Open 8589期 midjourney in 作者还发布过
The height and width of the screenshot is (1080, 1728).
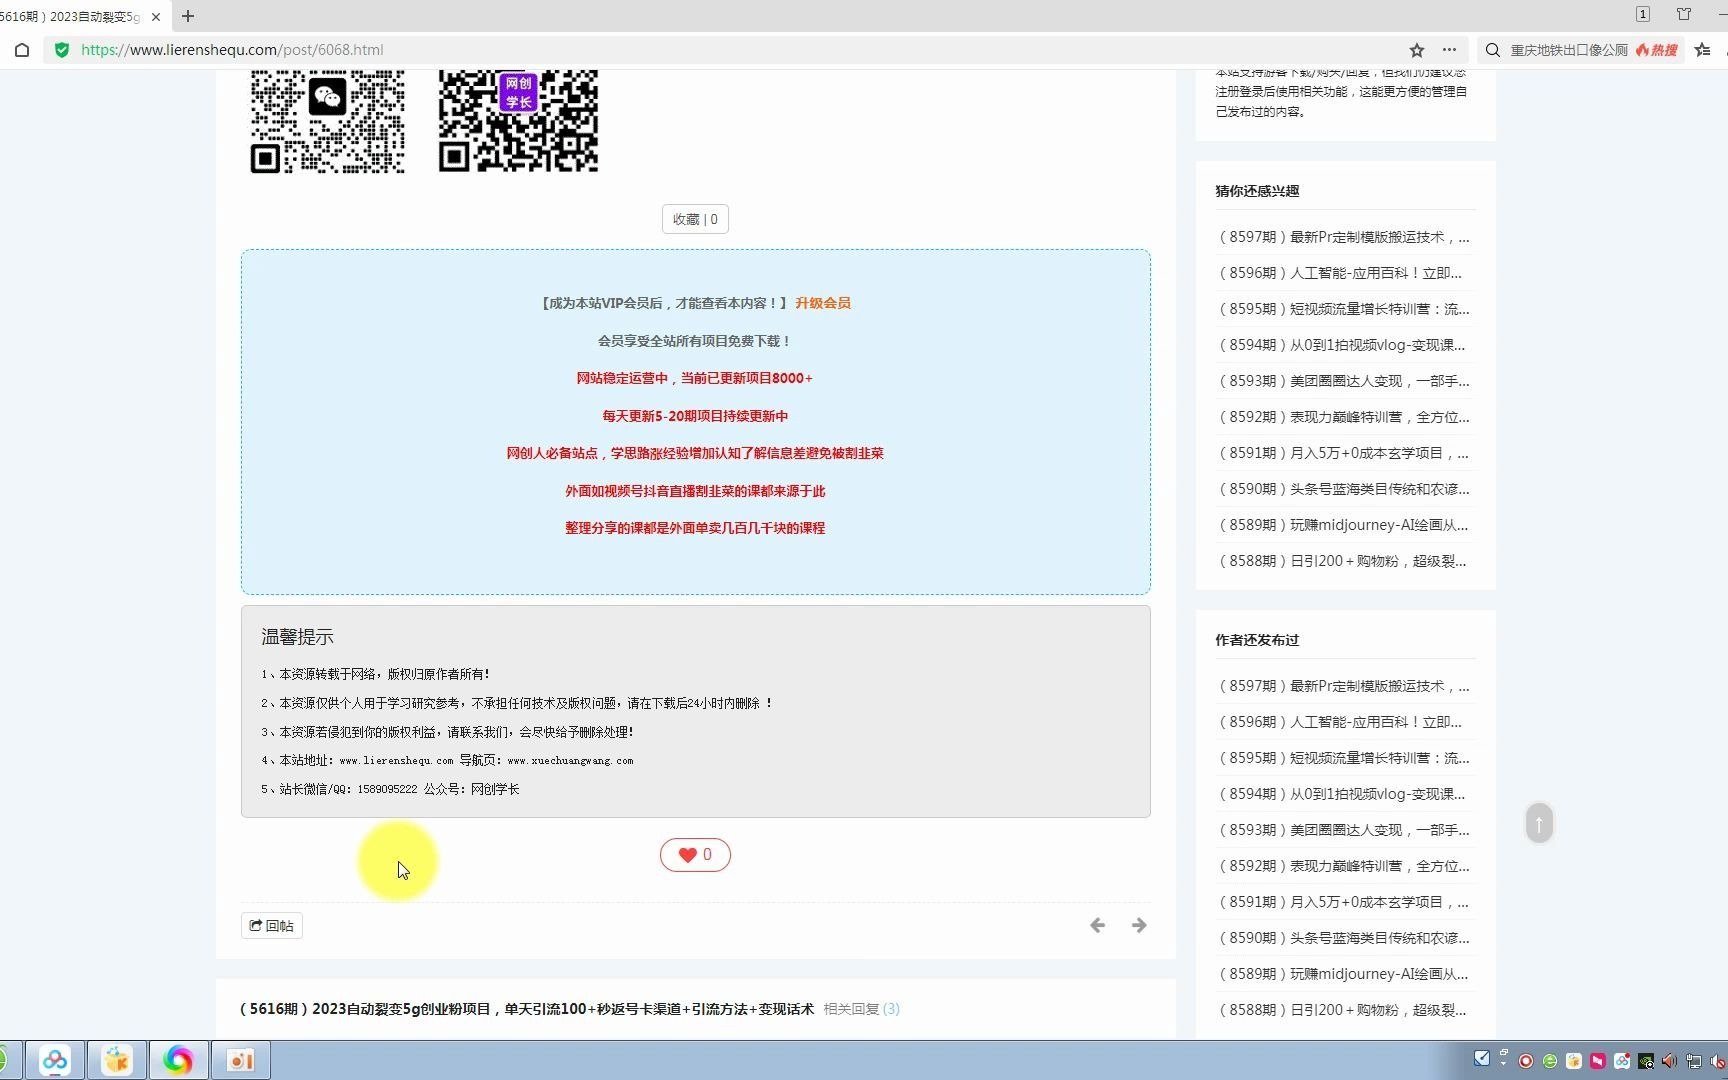pos(1343,974)
